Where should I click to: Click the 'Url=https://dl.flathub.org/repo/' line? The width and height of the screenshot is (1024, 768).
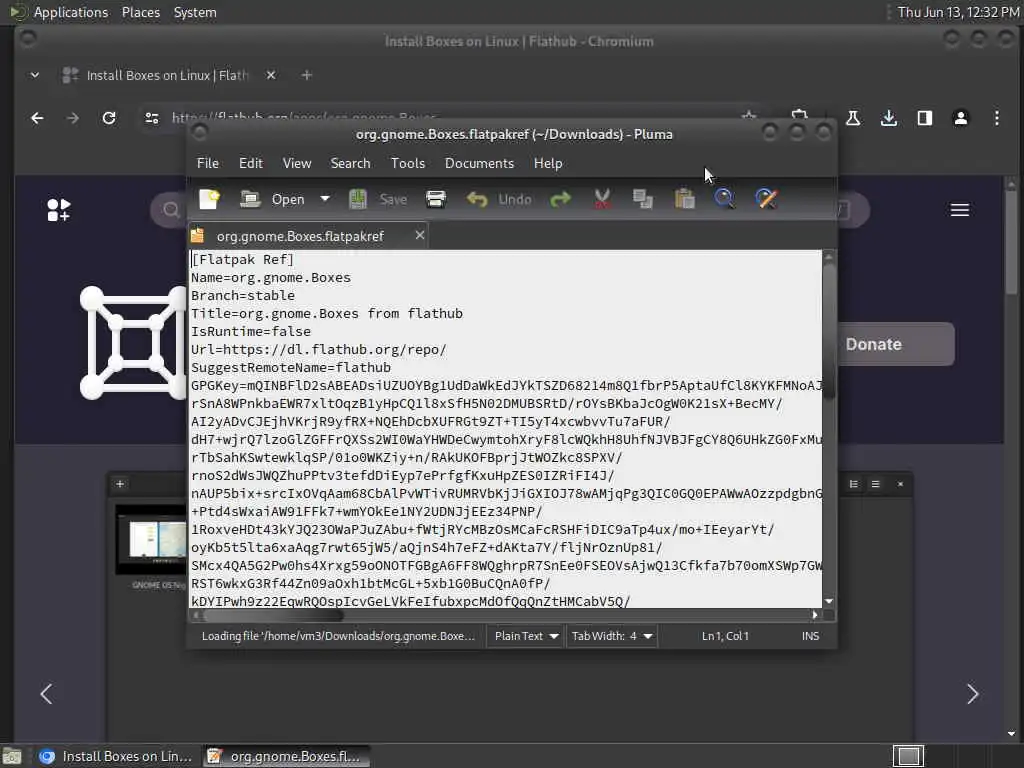click(319, 349)
